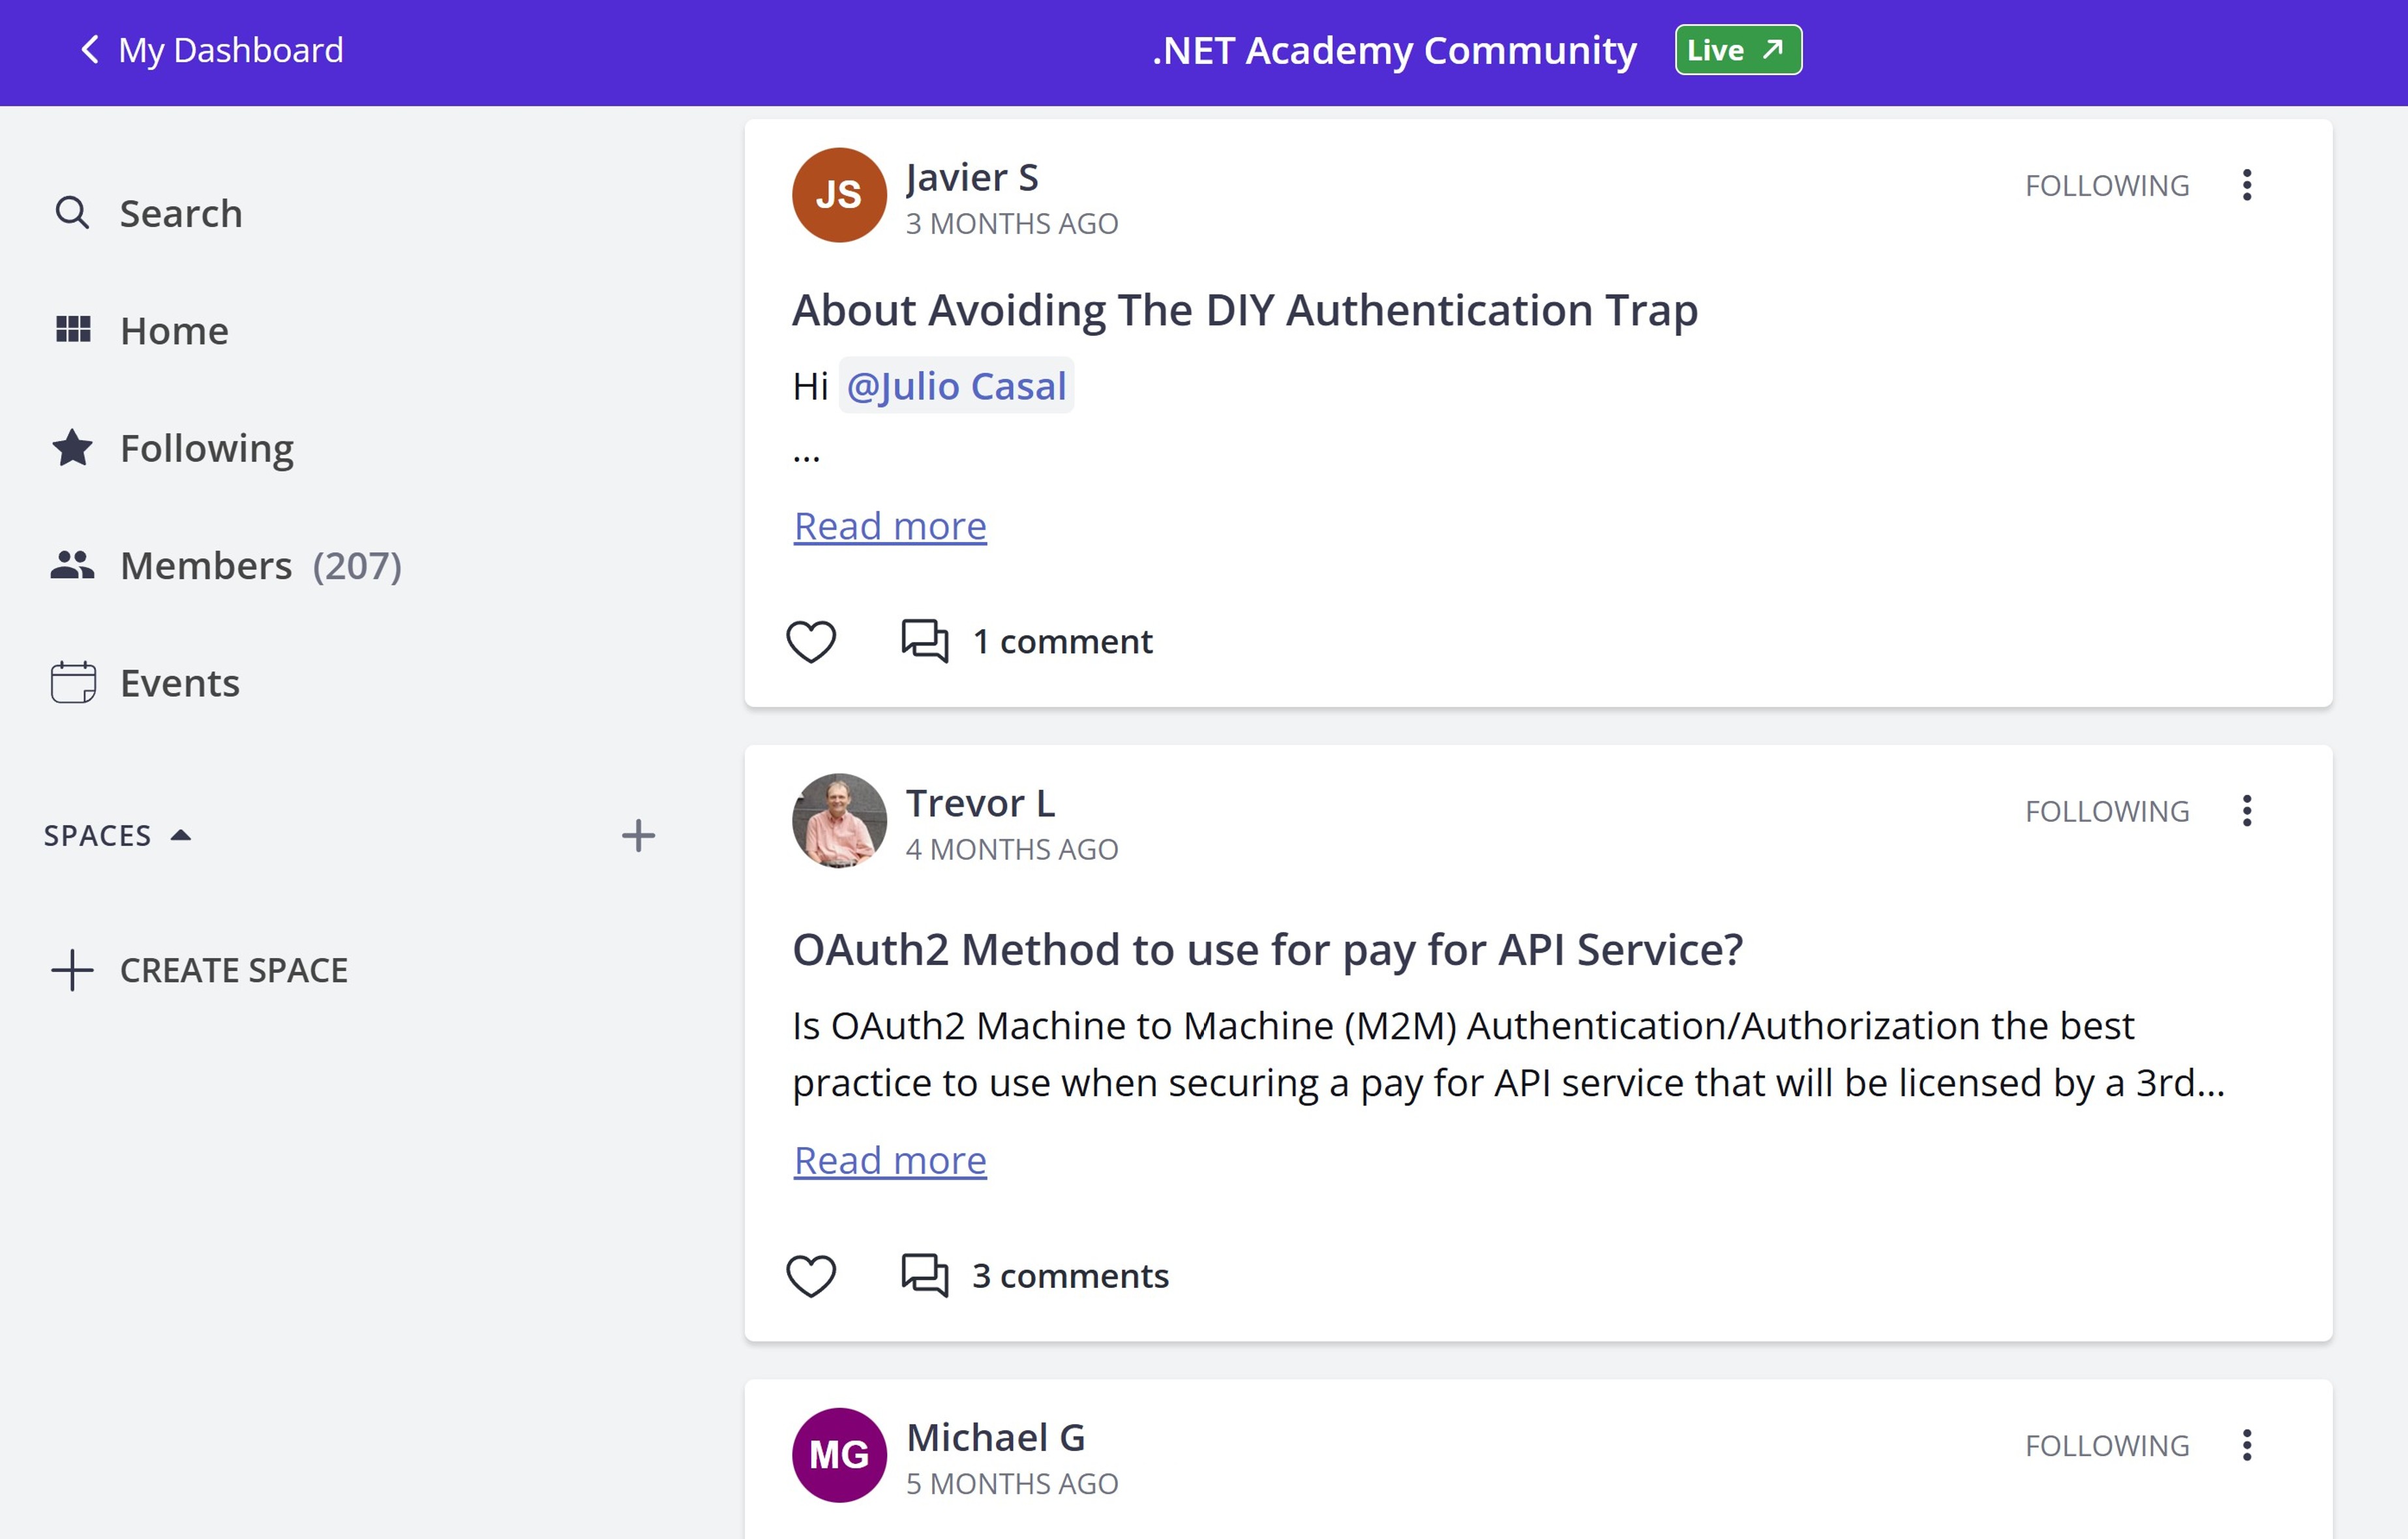The image size is (2408, 1539).
Task: Like Trevor L's OAuth2 post heart icon
Action: [x=811, y=1276]
